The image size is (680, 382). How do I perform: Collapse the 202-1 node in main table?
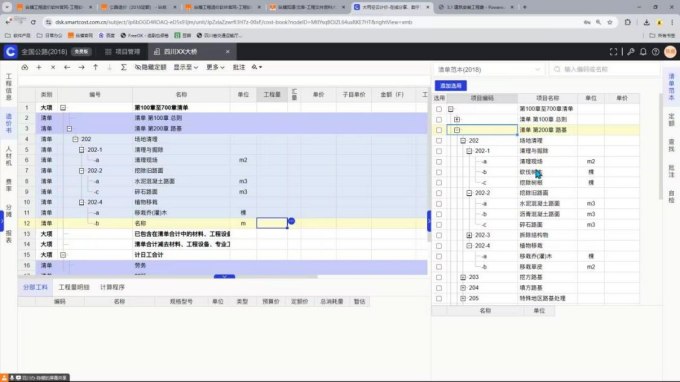82,150
